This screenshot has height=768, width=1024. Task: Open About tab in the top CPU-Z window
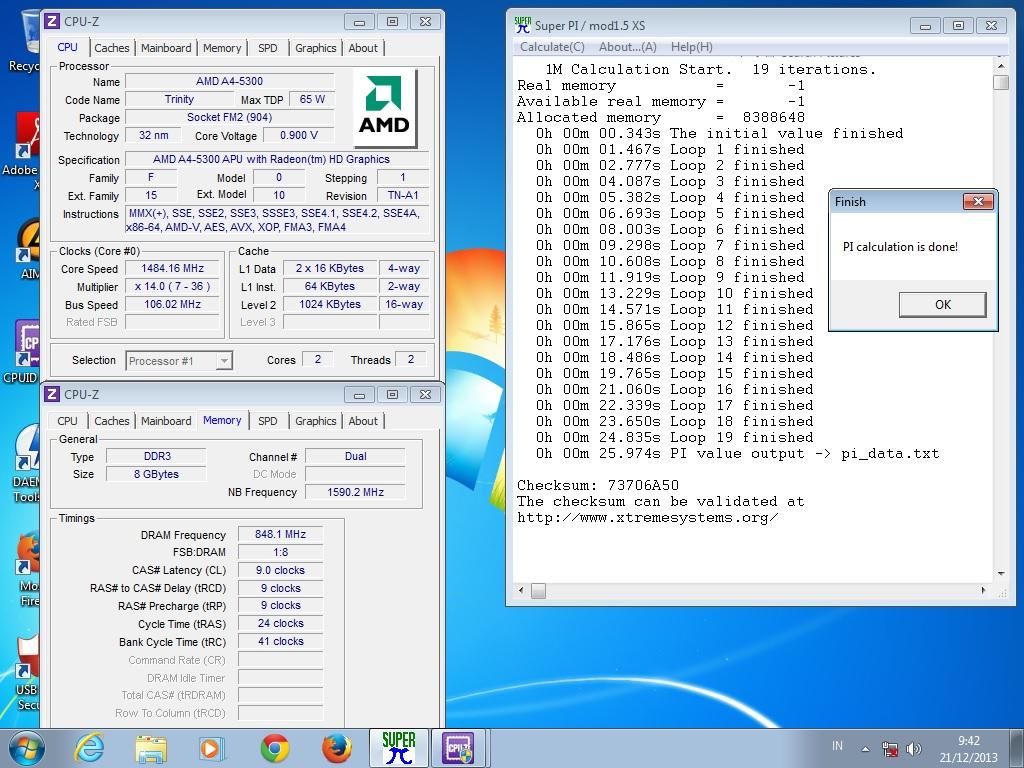(x=363, y=48)
